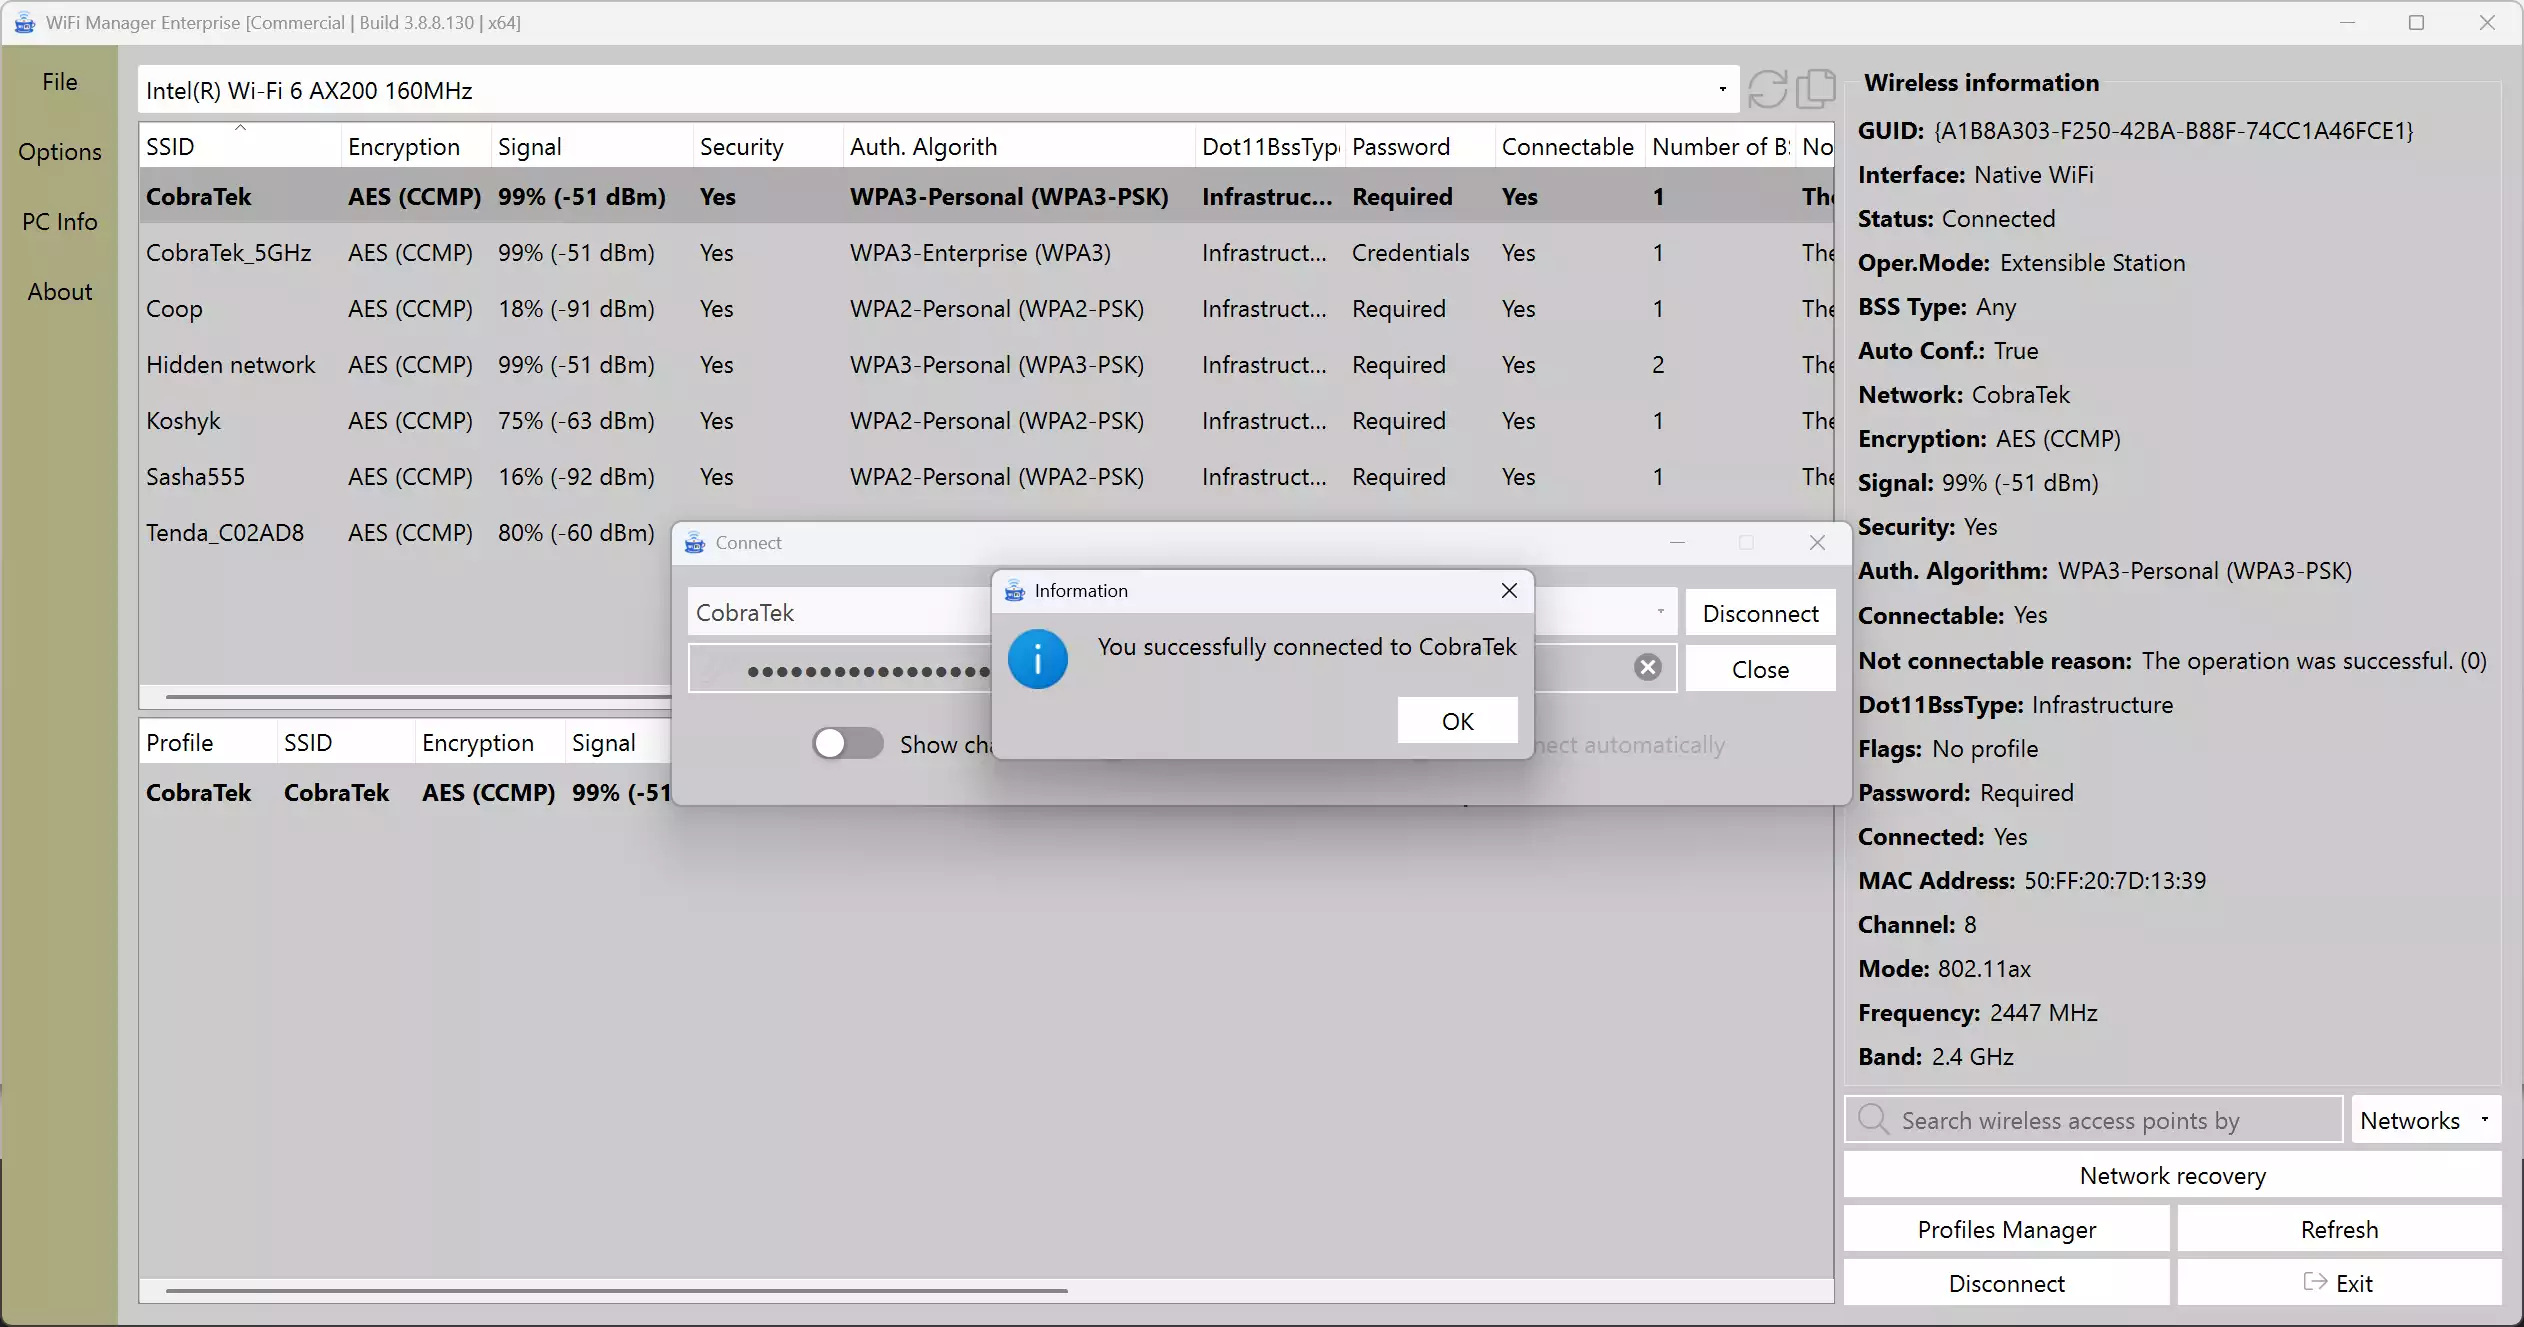Click the search wireless access points field
The height and width of the screenshot is (1327, 2524).
pos(2093,1120)
